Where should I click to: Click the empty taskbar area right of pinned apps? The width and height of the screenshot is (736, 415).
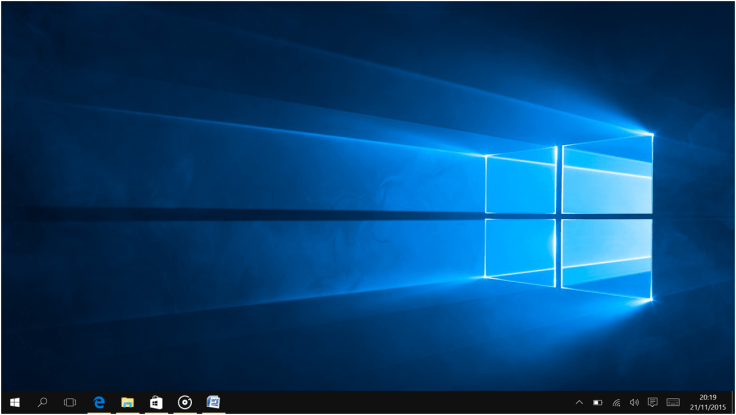coord(400,402)
